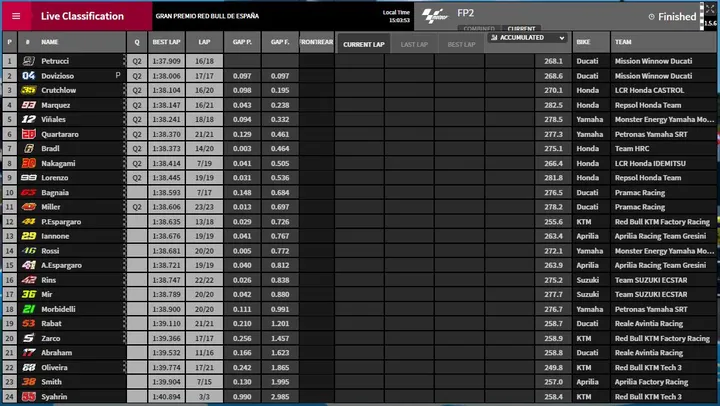Click the FP2 session label
The height and width of the screenshot is (406, 720).
465,13
